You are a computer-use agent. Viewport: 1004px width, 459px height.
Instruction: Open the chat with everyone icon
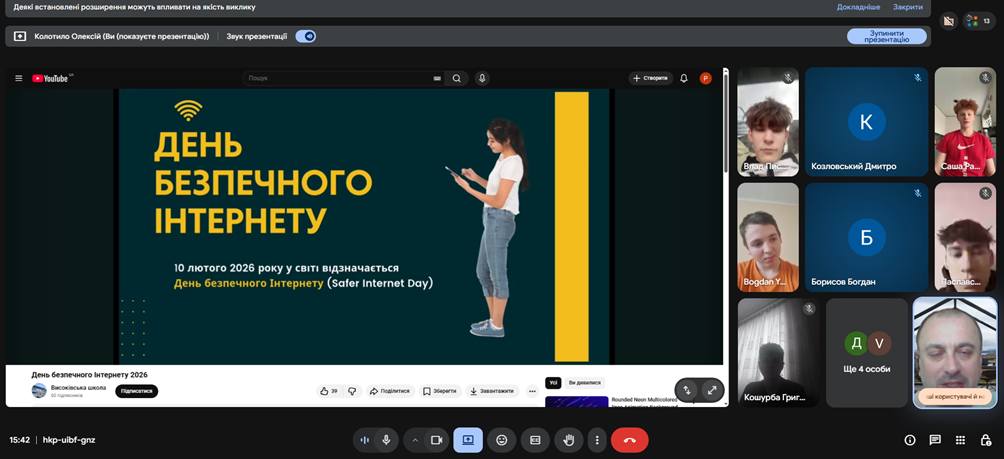tap(935, 440)
